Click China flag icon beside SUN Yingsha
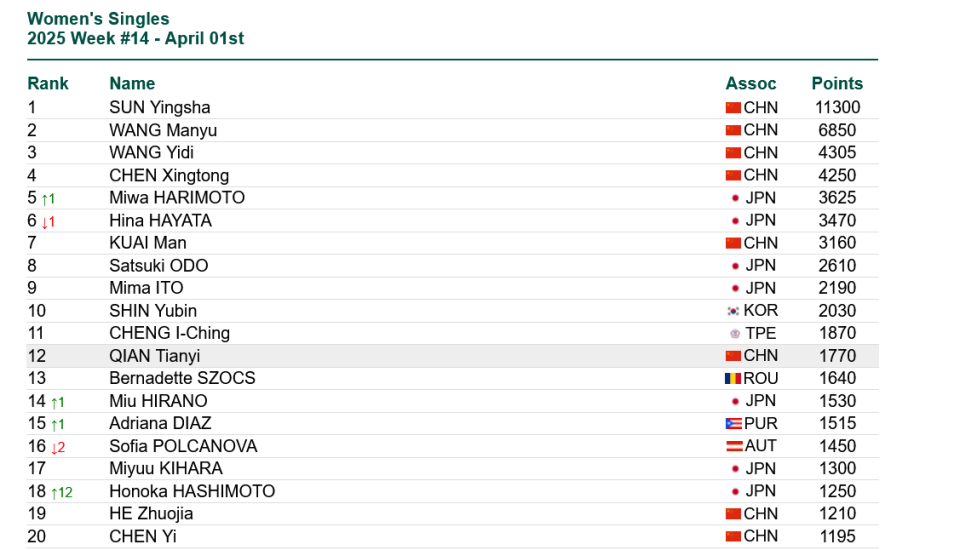Image resolution: width=960 pixels, height=550 pixels. click(733, 108)
